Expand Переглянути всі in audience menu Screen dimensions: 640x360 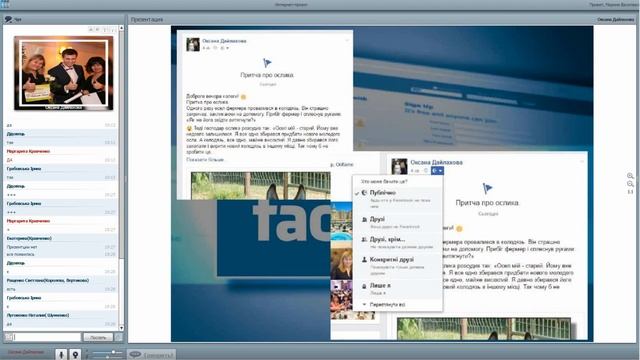[387, 305]
